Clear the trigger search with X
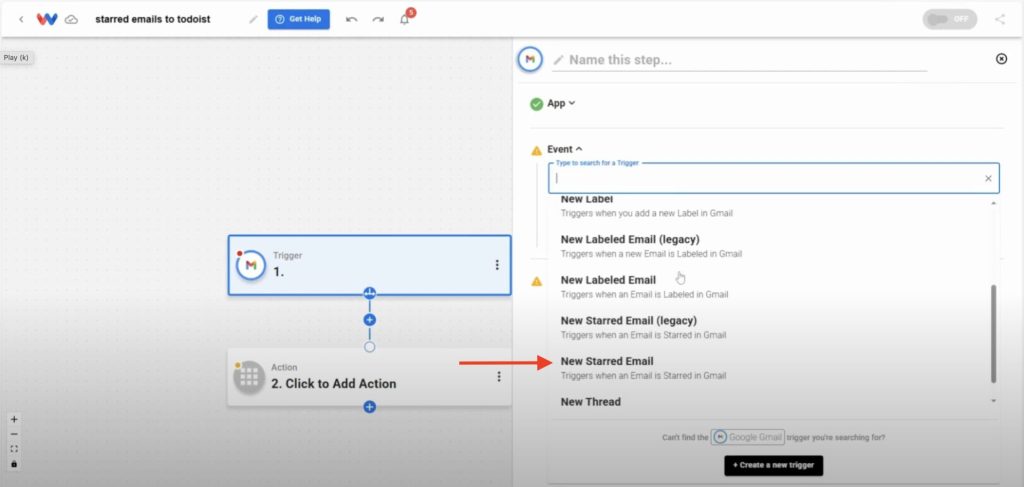The image size is (1024, 487). click(988, 178)
